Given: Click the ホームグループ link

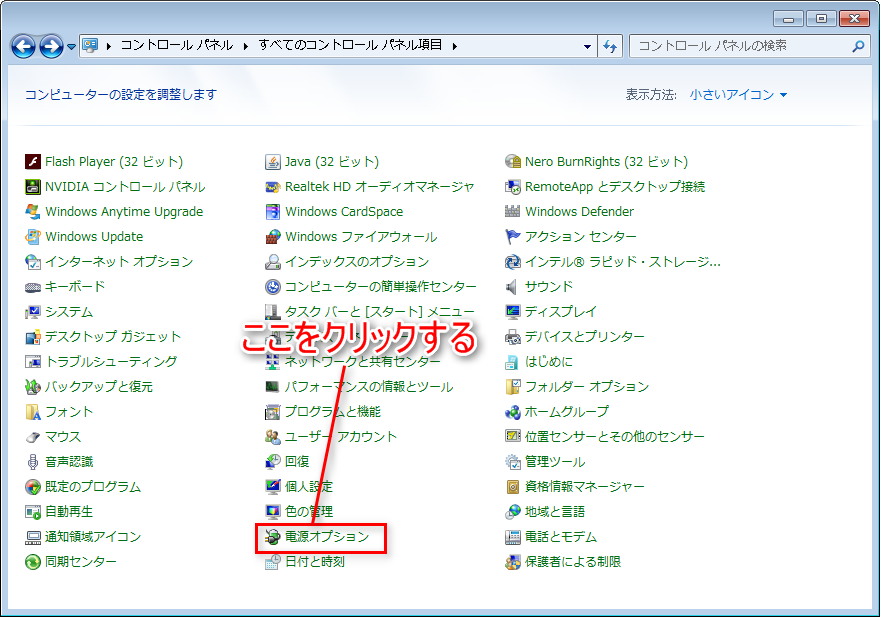Looking at the screenshot, I should [x=567, y=412].
